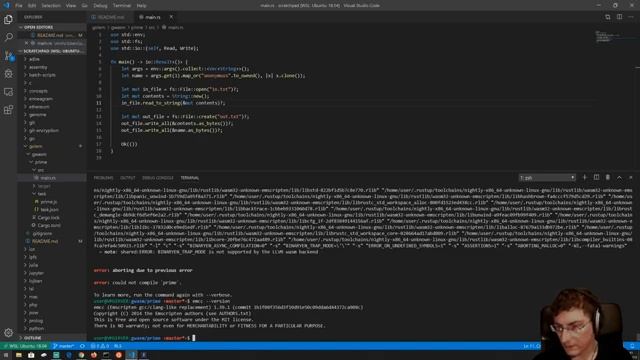
Task: Click the VS Code taskbar icon
Action: (131, 355)
